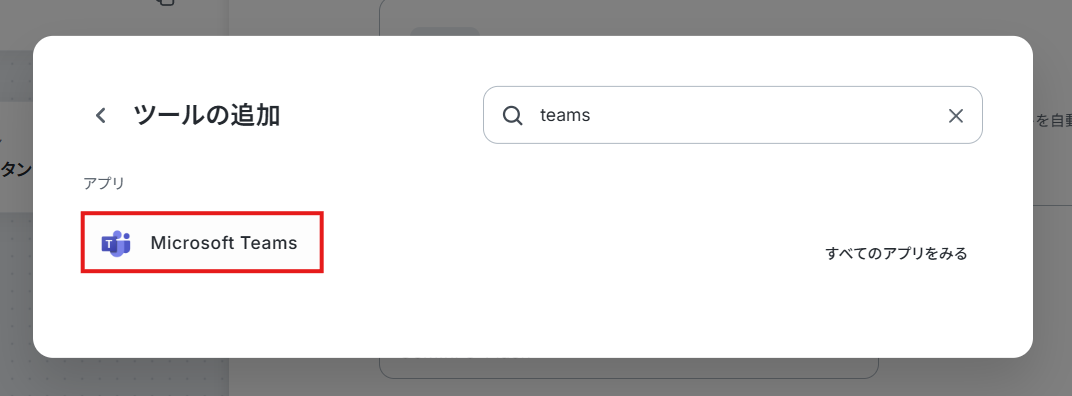The width and height of the screenshot is (1072, 396).
Task: Return to previous tool screen via chevron
Action: (x=100, y=116)
